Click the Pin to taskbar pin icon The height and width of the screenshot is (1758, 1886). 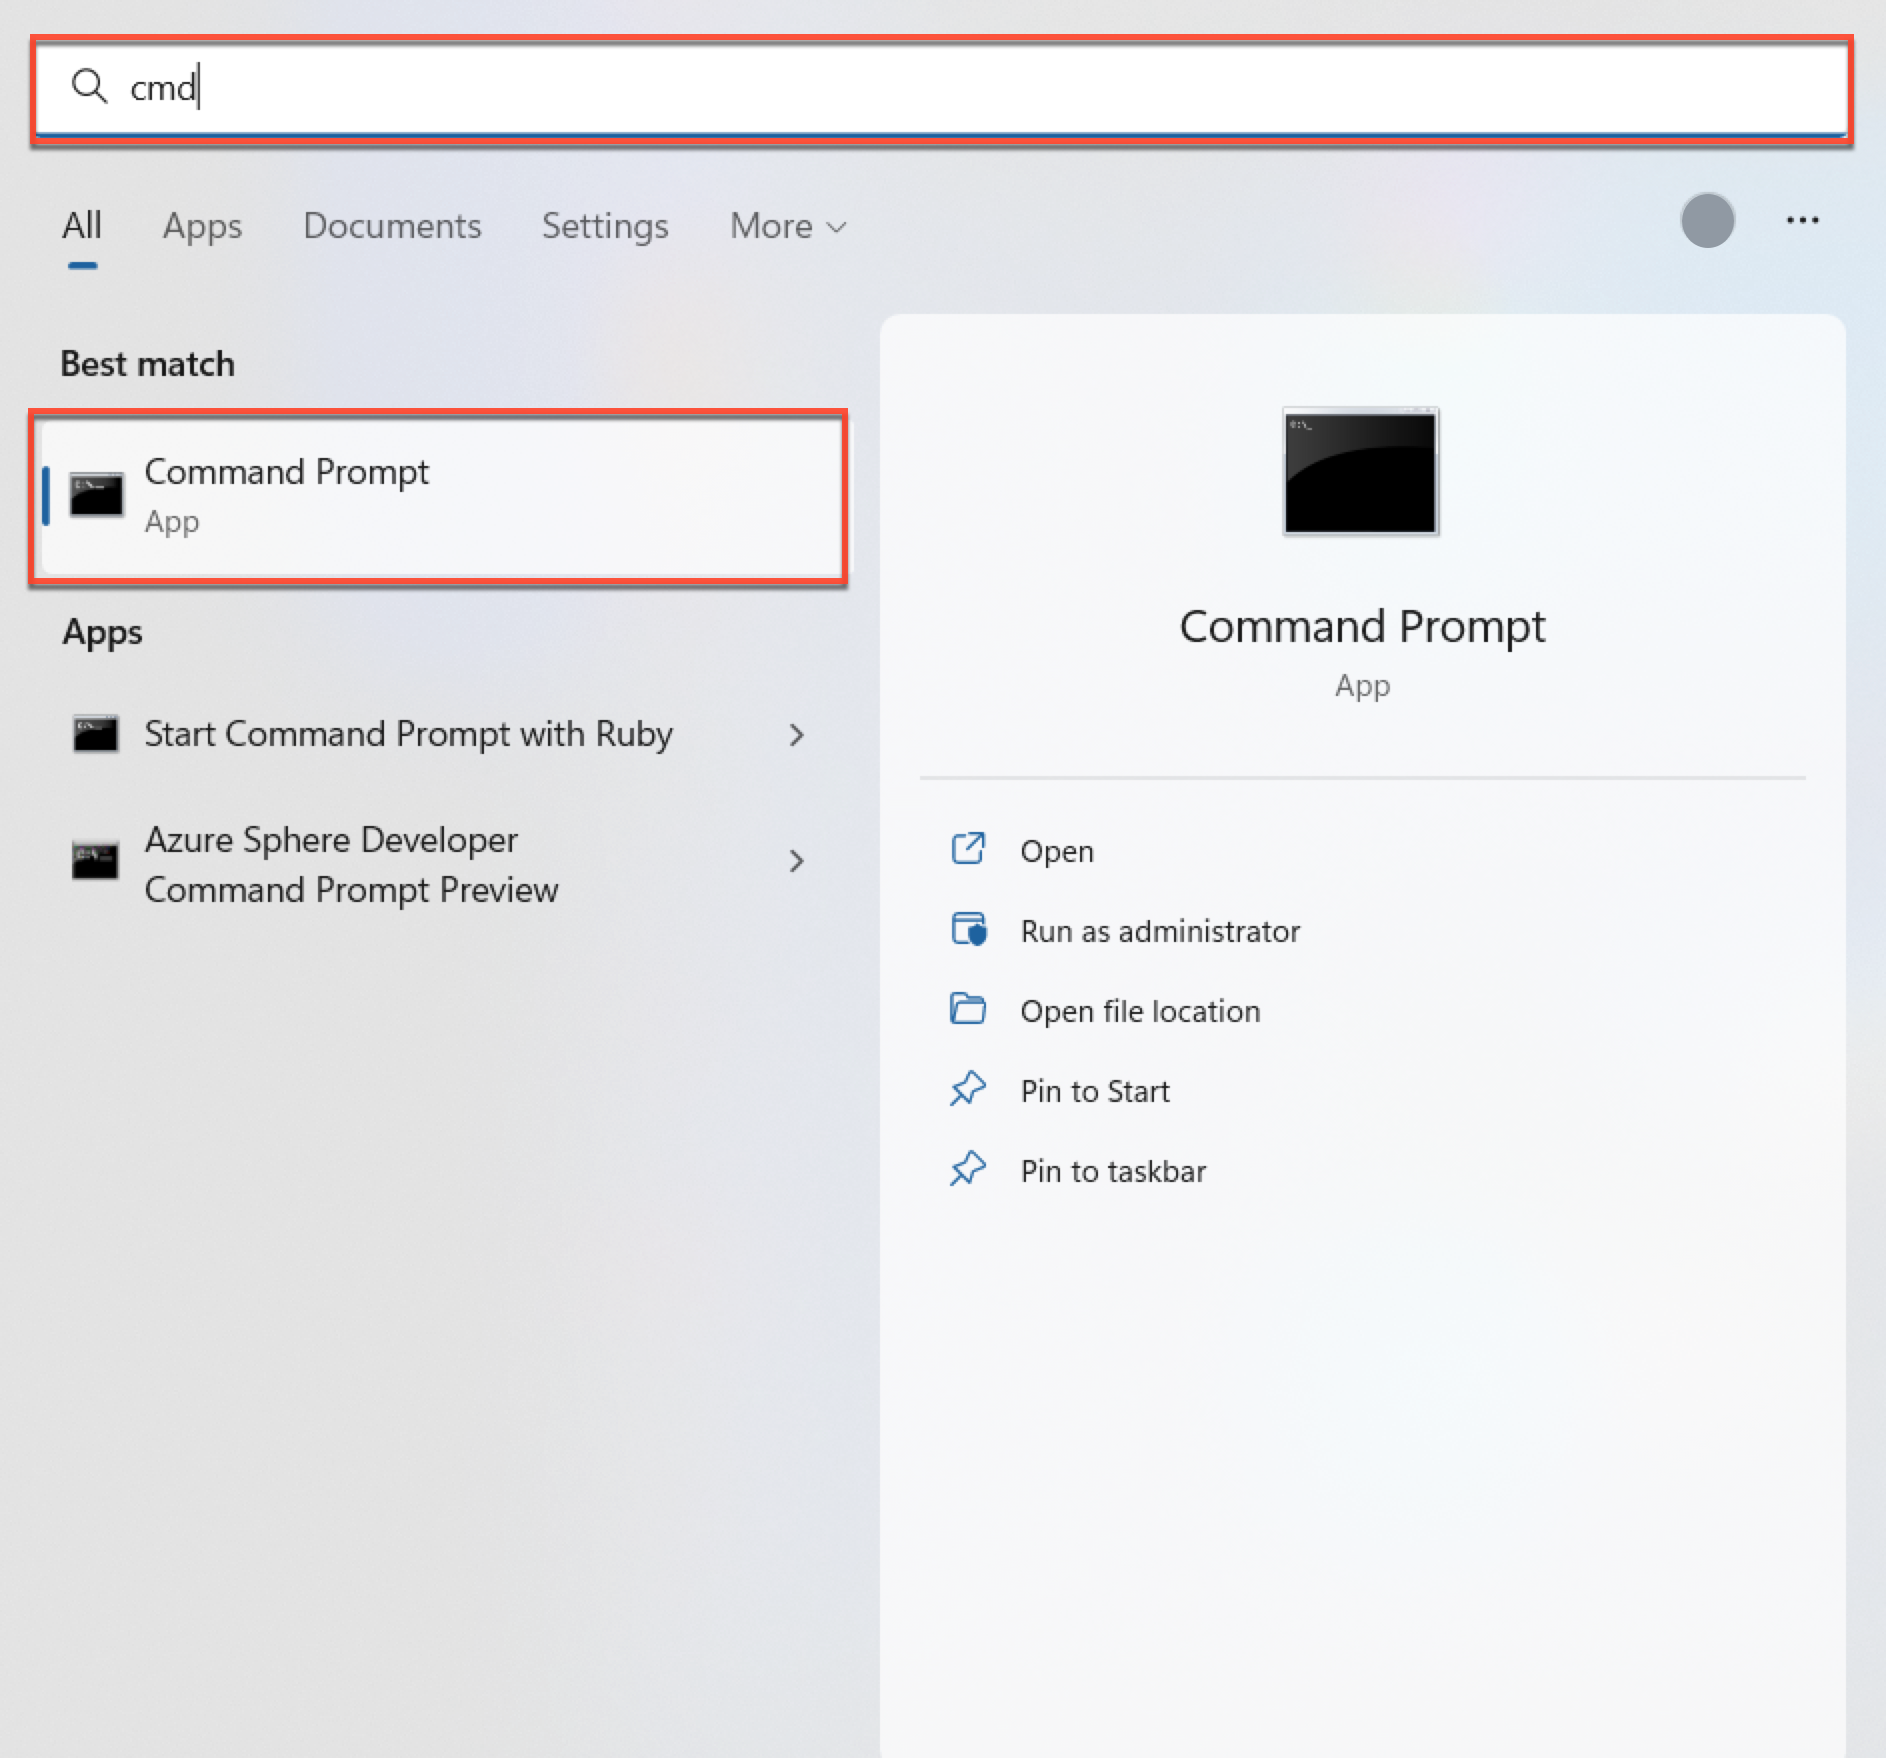point(968,1169)
